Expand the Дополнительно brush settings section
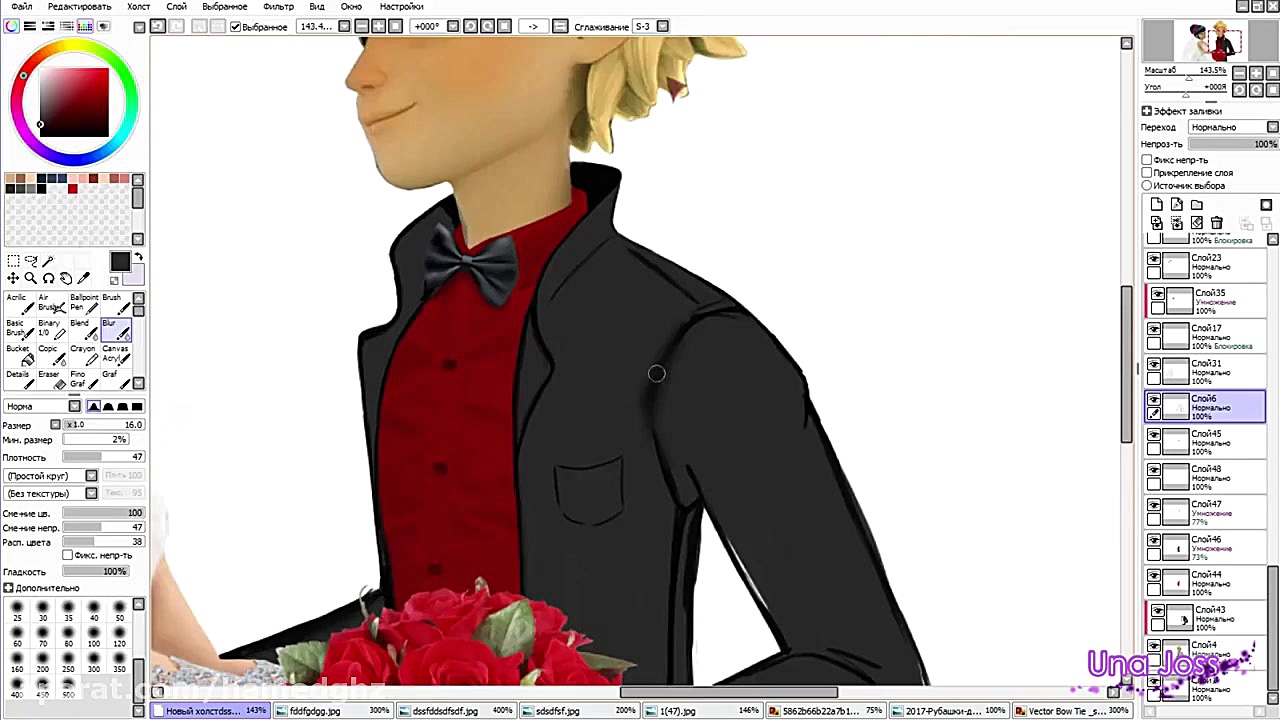This screenshot has height=720, width=1280. pyautogui.click(x=8, y=588)
